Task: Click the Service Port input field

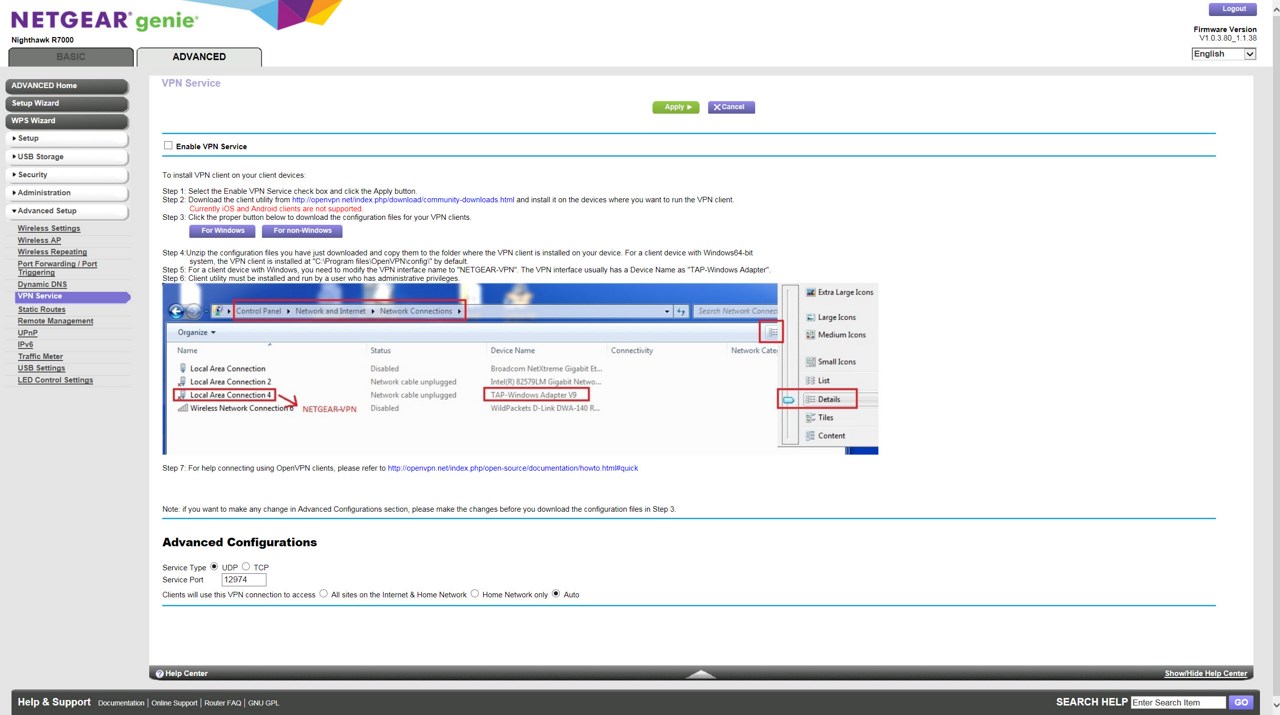Action: click(x=244, y=580)
